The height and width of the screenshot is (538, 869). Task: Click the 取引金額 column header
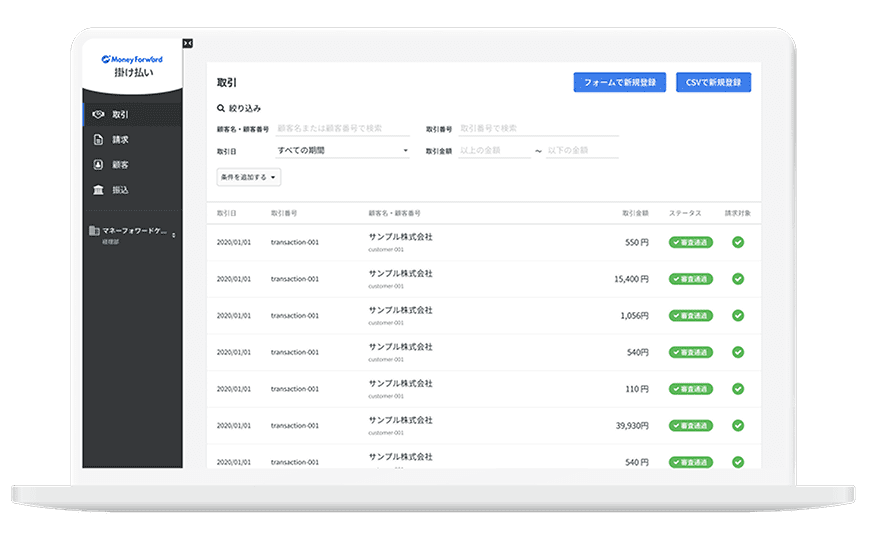click(634, 213)
